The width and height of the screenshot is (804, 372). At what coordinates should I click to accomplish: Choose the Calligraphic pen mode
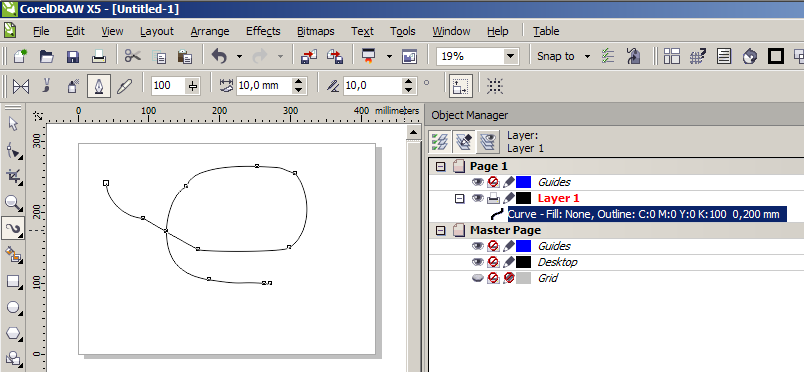tap(98, 86)
